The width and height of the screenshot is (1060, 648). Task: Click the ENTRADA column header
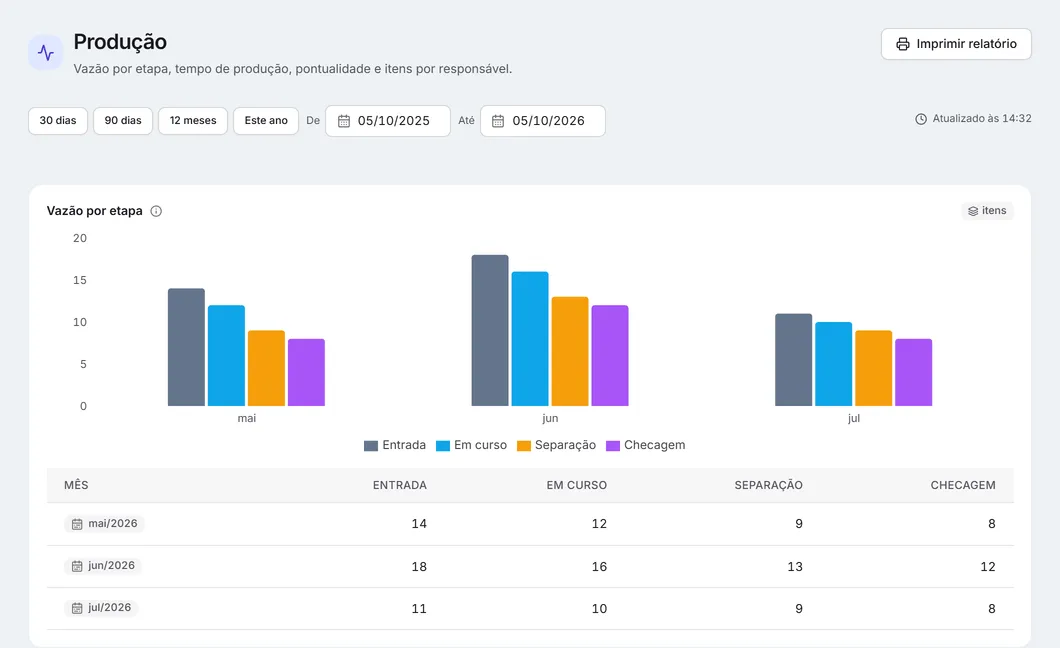click(x=400, y=485)
